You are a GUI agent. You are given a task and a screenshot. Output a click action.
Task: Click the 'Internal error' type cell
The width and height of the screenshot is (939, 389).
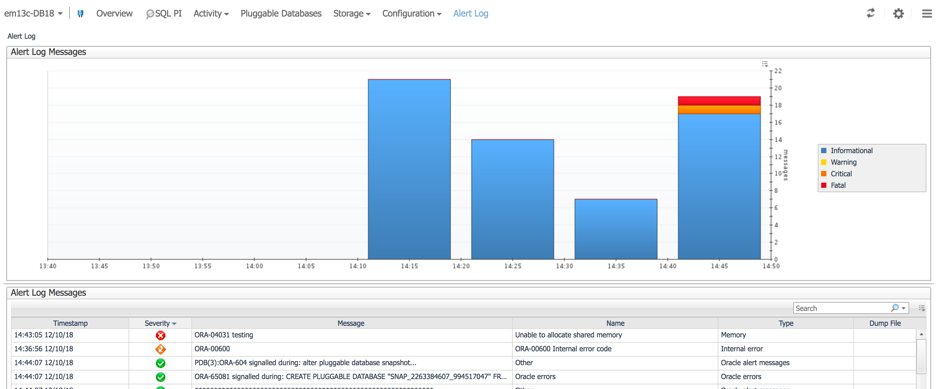[786, 350]
